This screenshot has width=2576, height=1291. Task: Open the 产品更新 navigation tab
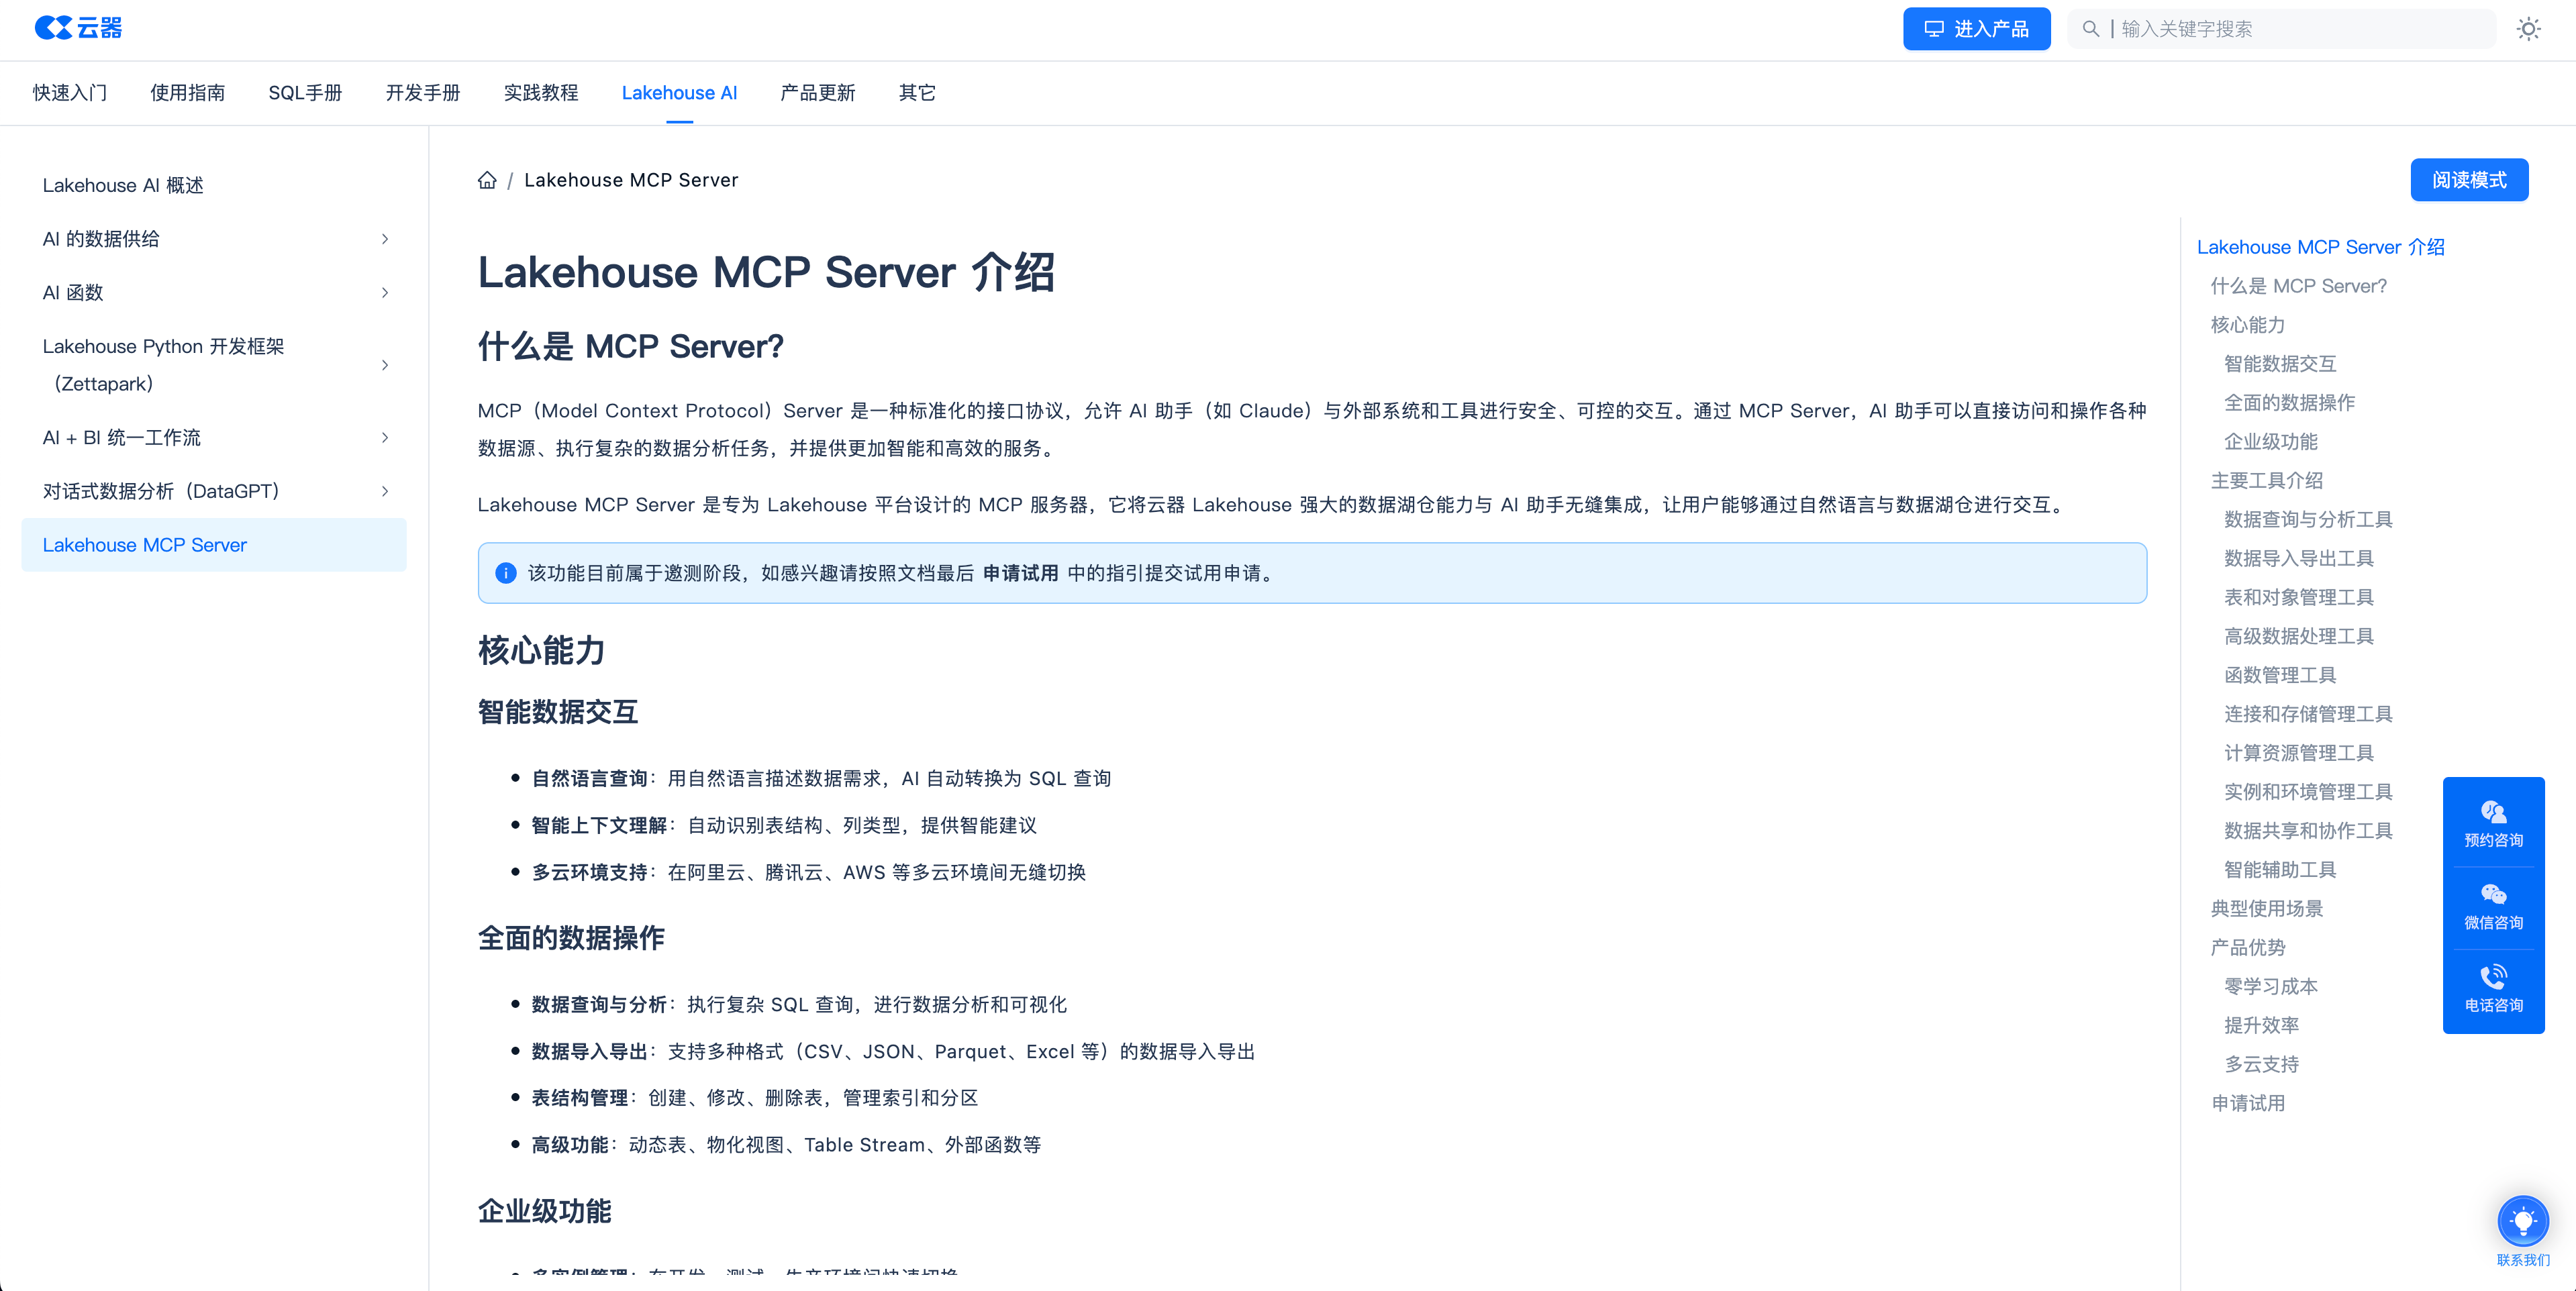[818, 92]
